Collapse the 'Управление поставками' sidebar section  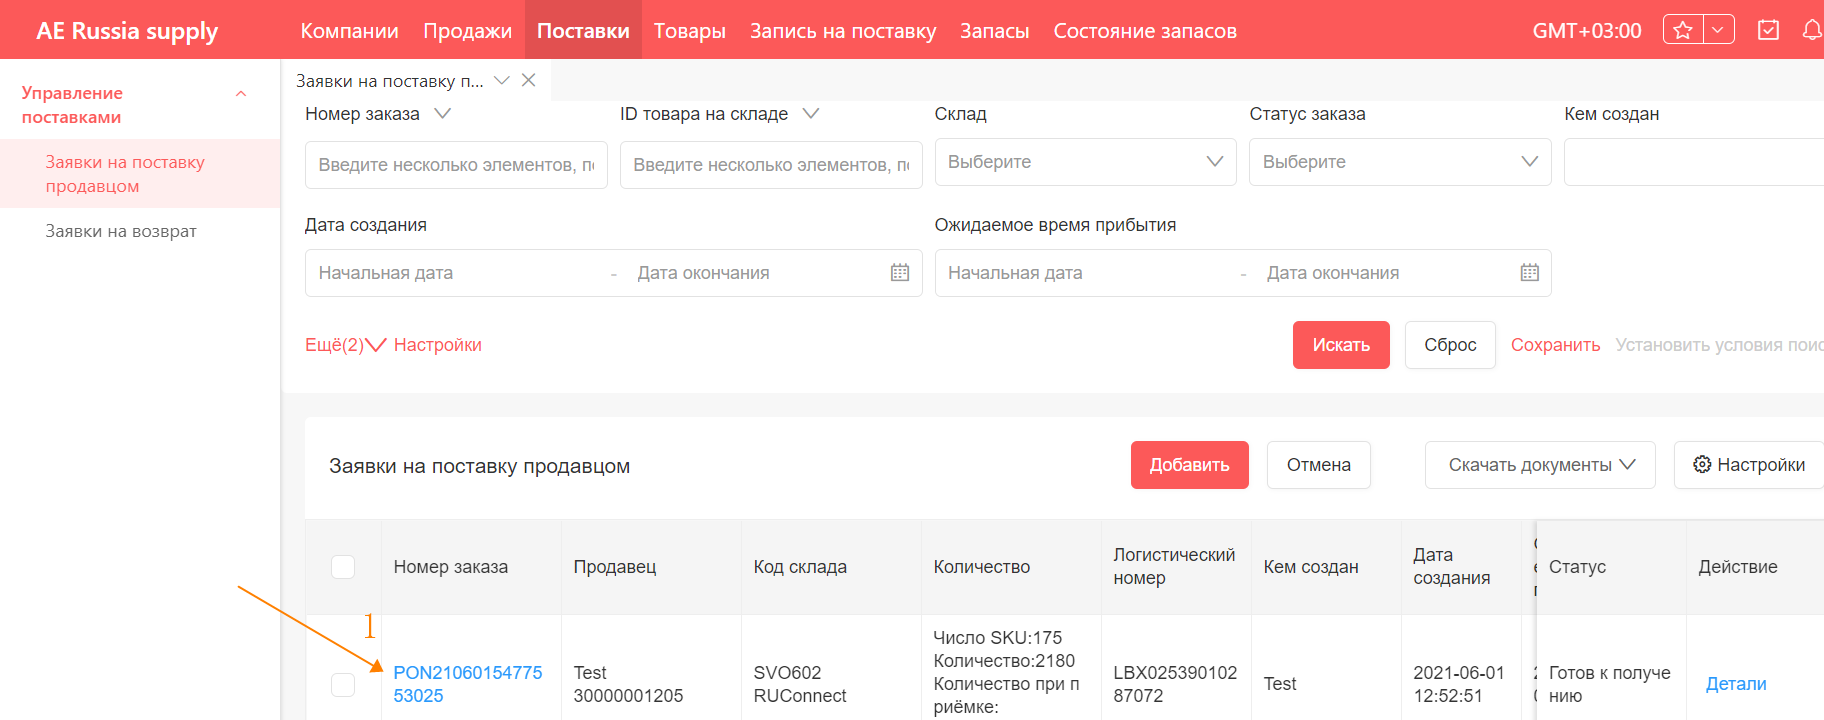[241, 93]
